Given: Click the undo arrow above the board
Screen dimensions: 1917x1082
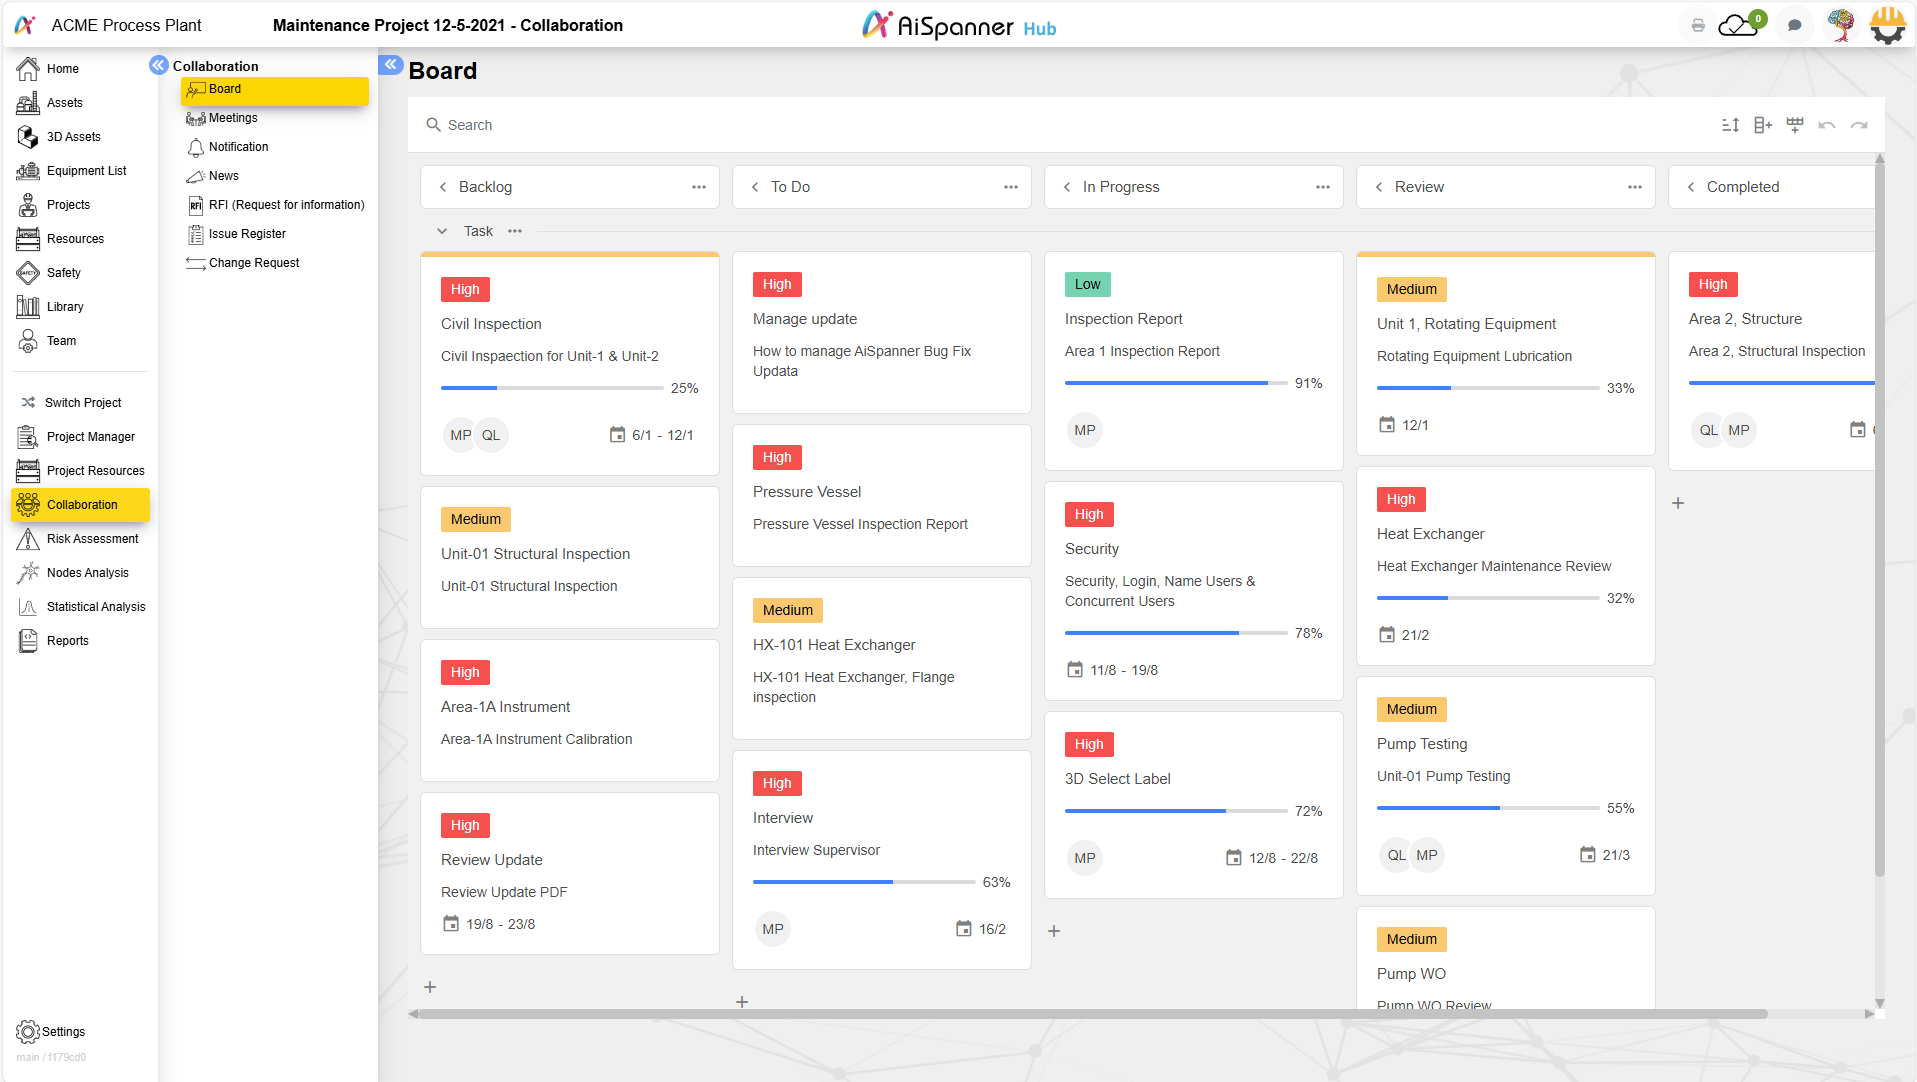Looking at the screenshot, I should [1828, 124].
